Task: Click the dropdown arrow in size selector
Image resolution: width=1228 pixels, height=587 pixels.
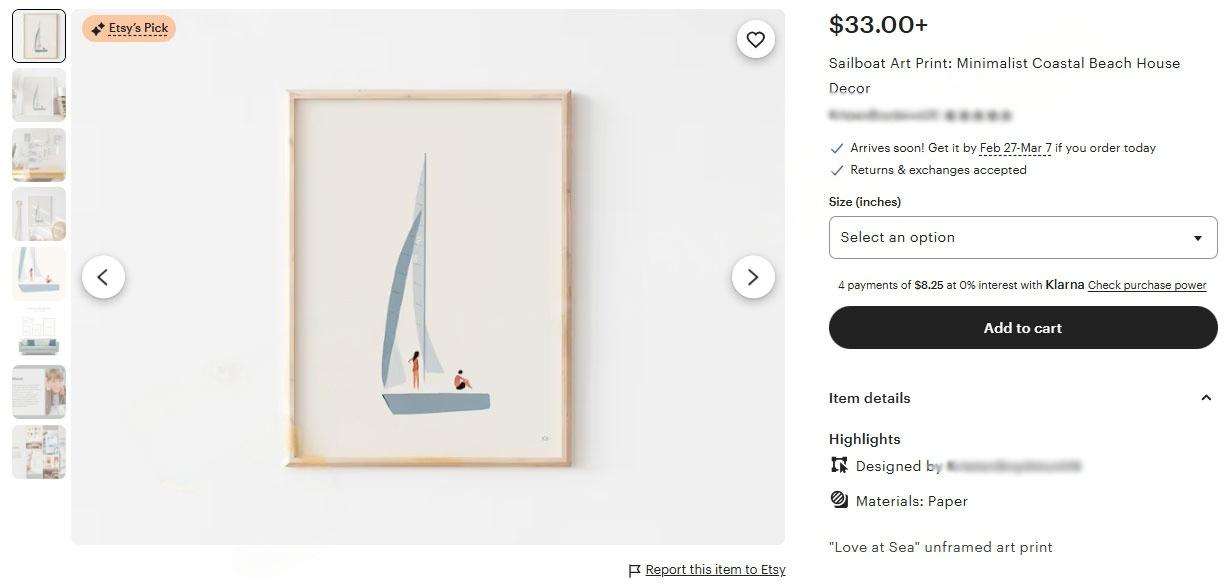Action: click(1197, 238)
